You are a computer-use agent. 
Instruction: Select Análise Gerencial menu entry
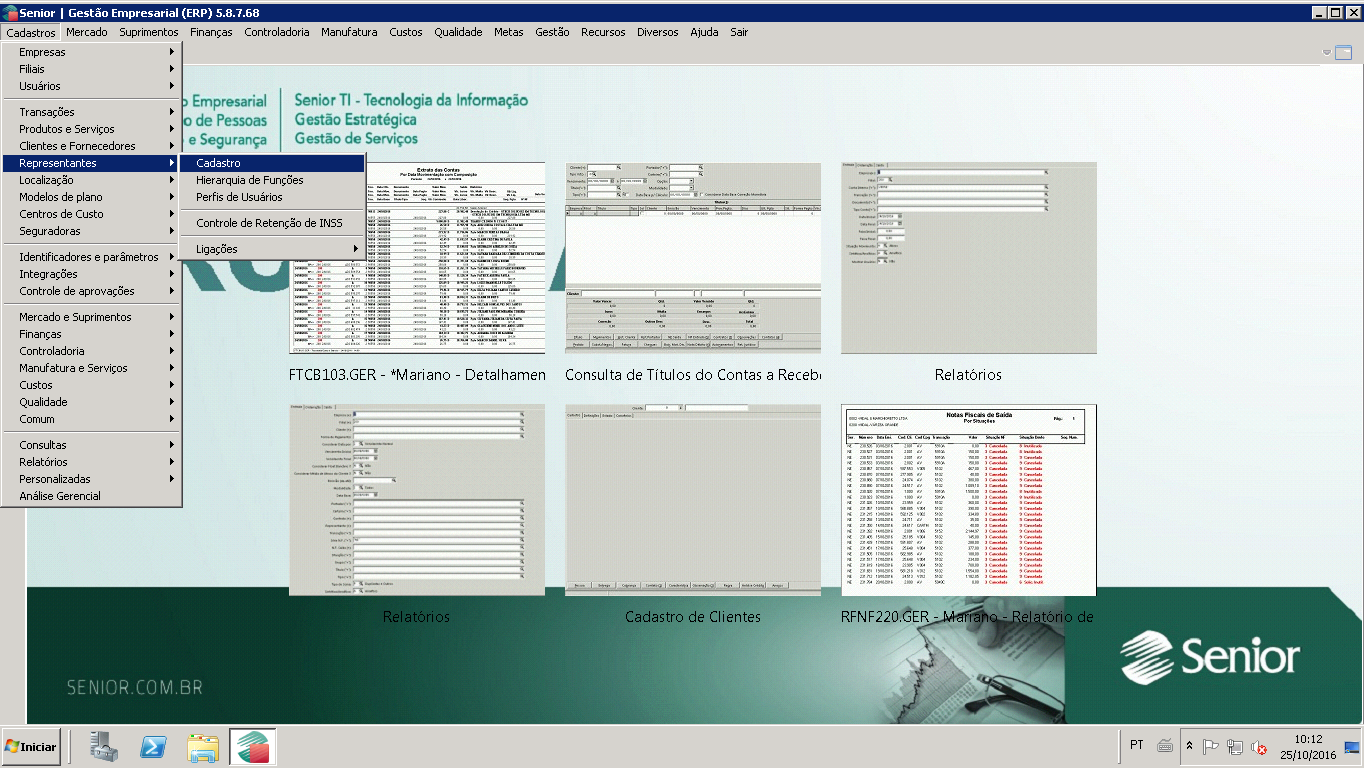click(91, 496)
